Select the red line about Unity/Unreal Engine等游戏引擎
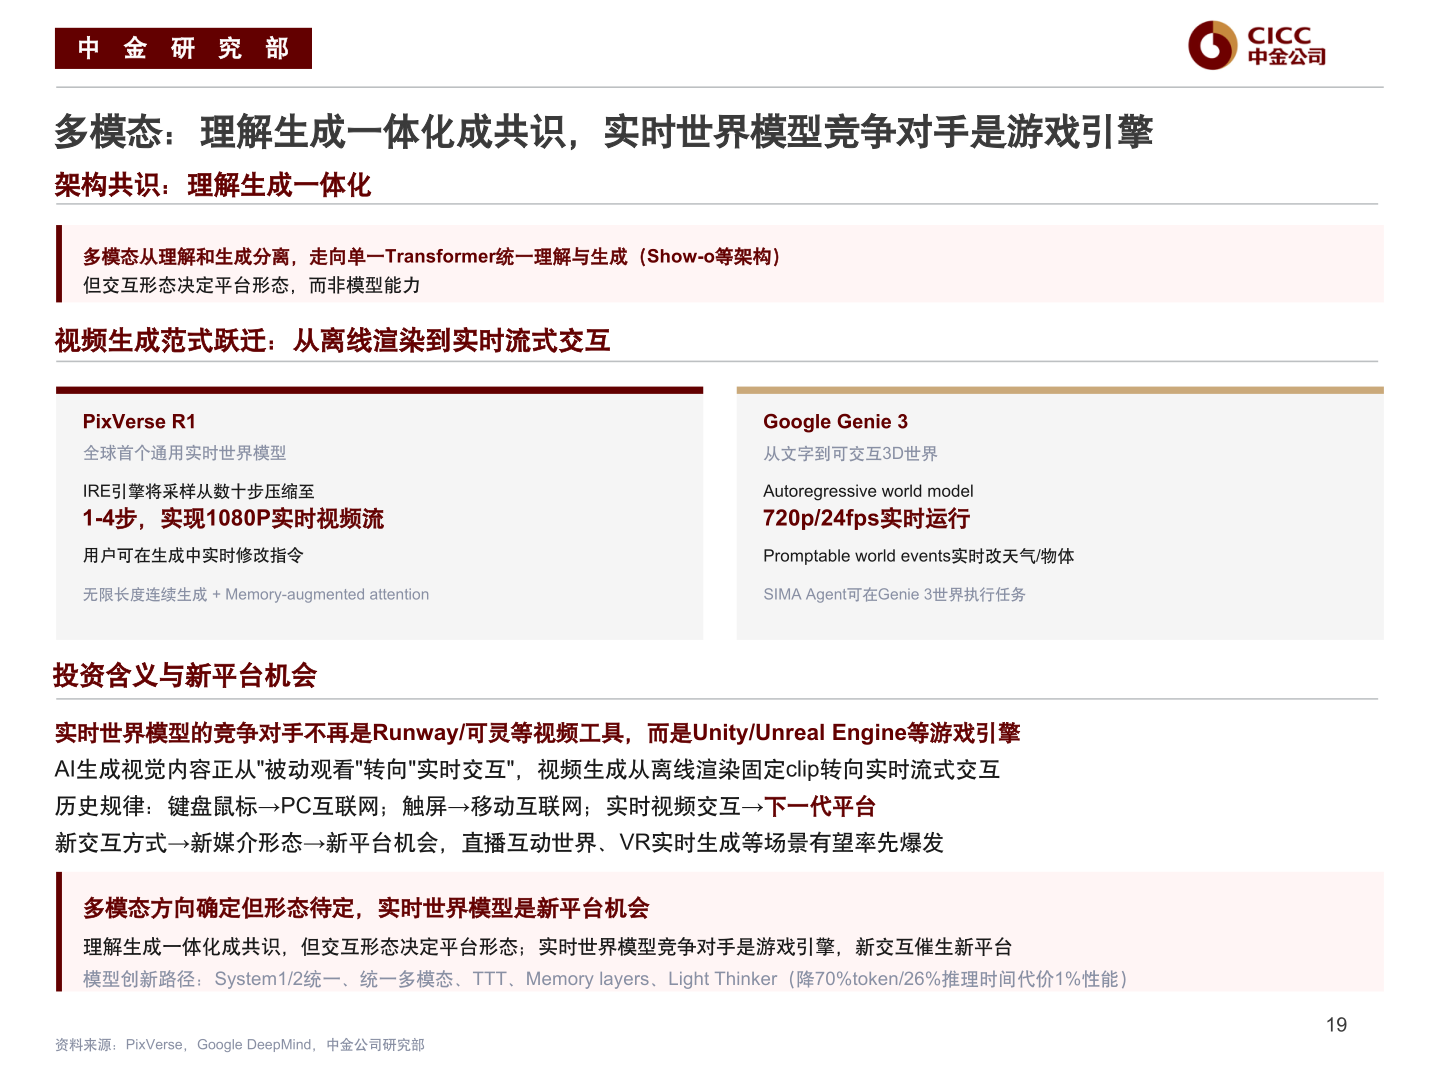 point(538,733)
